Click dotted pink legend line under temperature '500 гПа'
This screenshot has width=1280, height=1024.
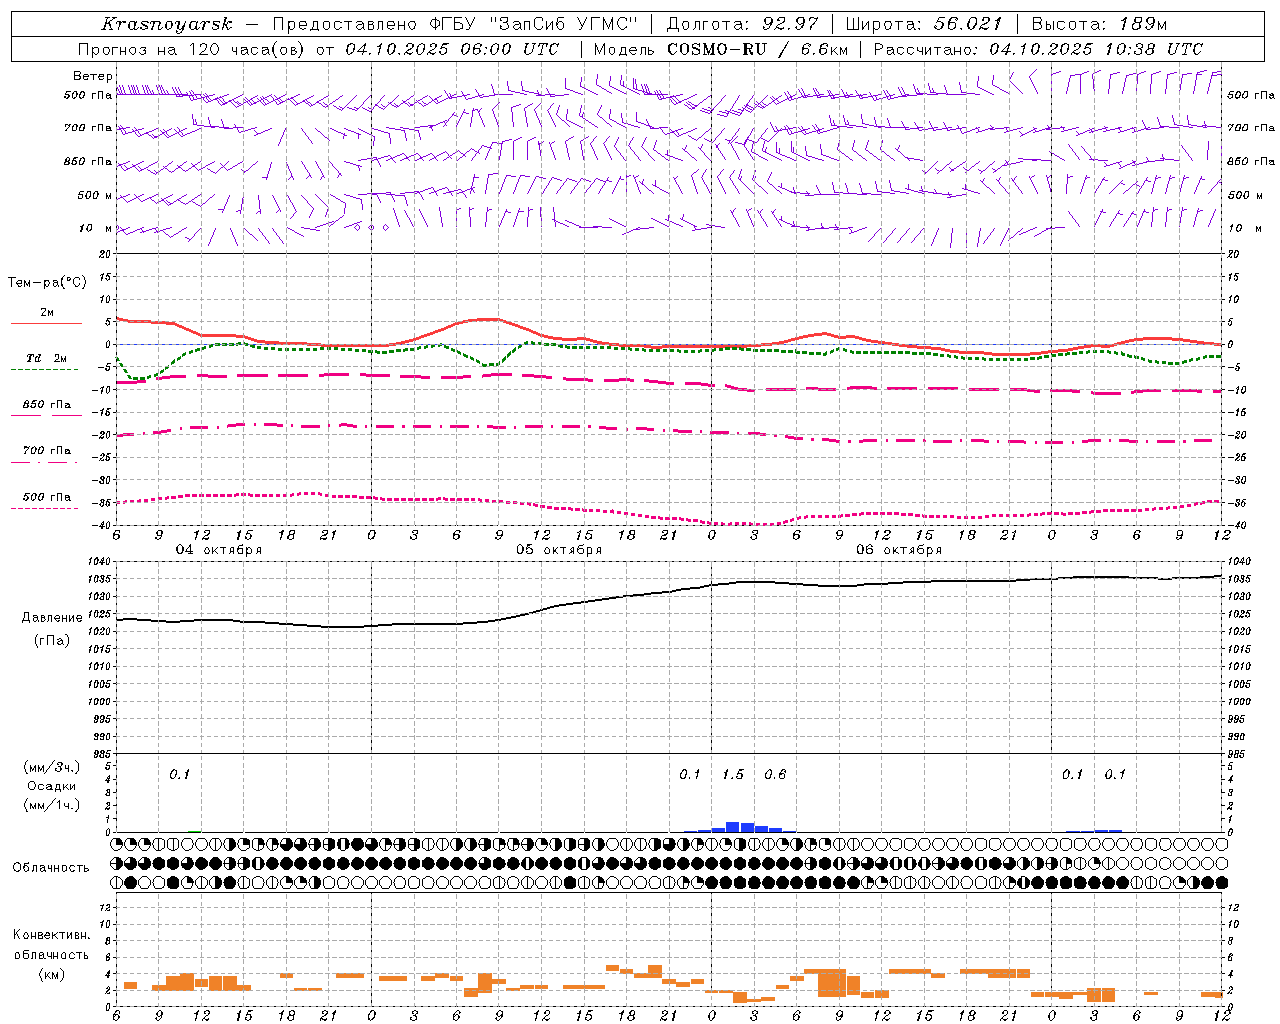[44, 508]
